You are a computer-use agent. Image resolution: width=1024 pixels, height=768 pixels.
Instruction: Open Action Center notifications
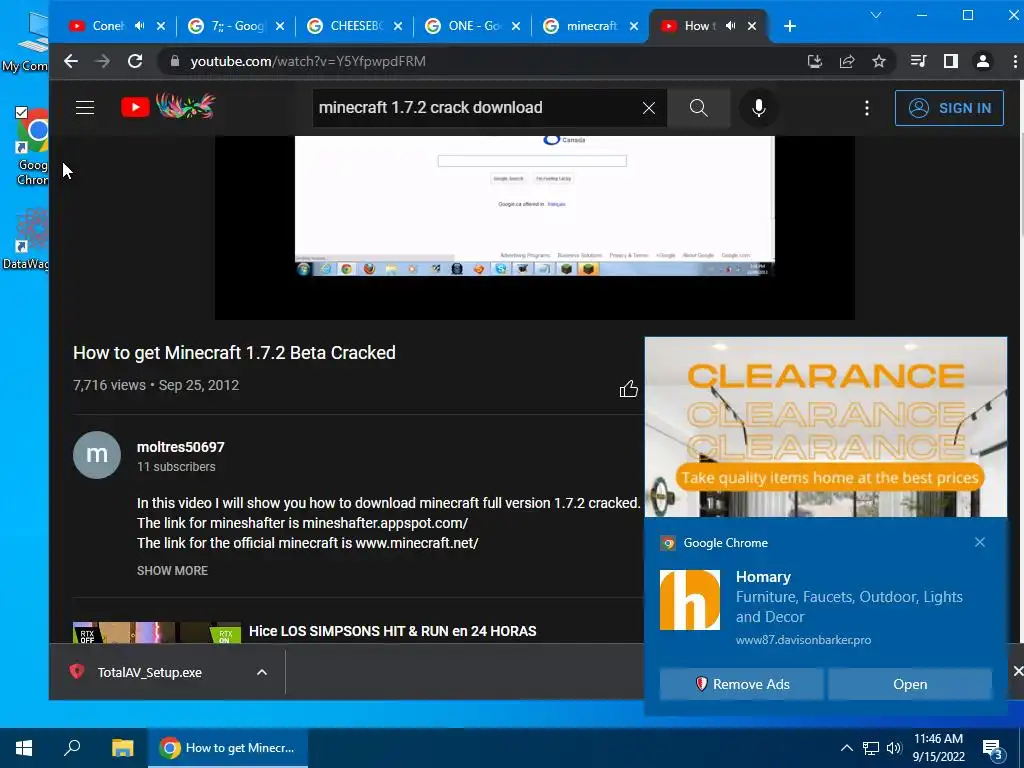point(993,748)
